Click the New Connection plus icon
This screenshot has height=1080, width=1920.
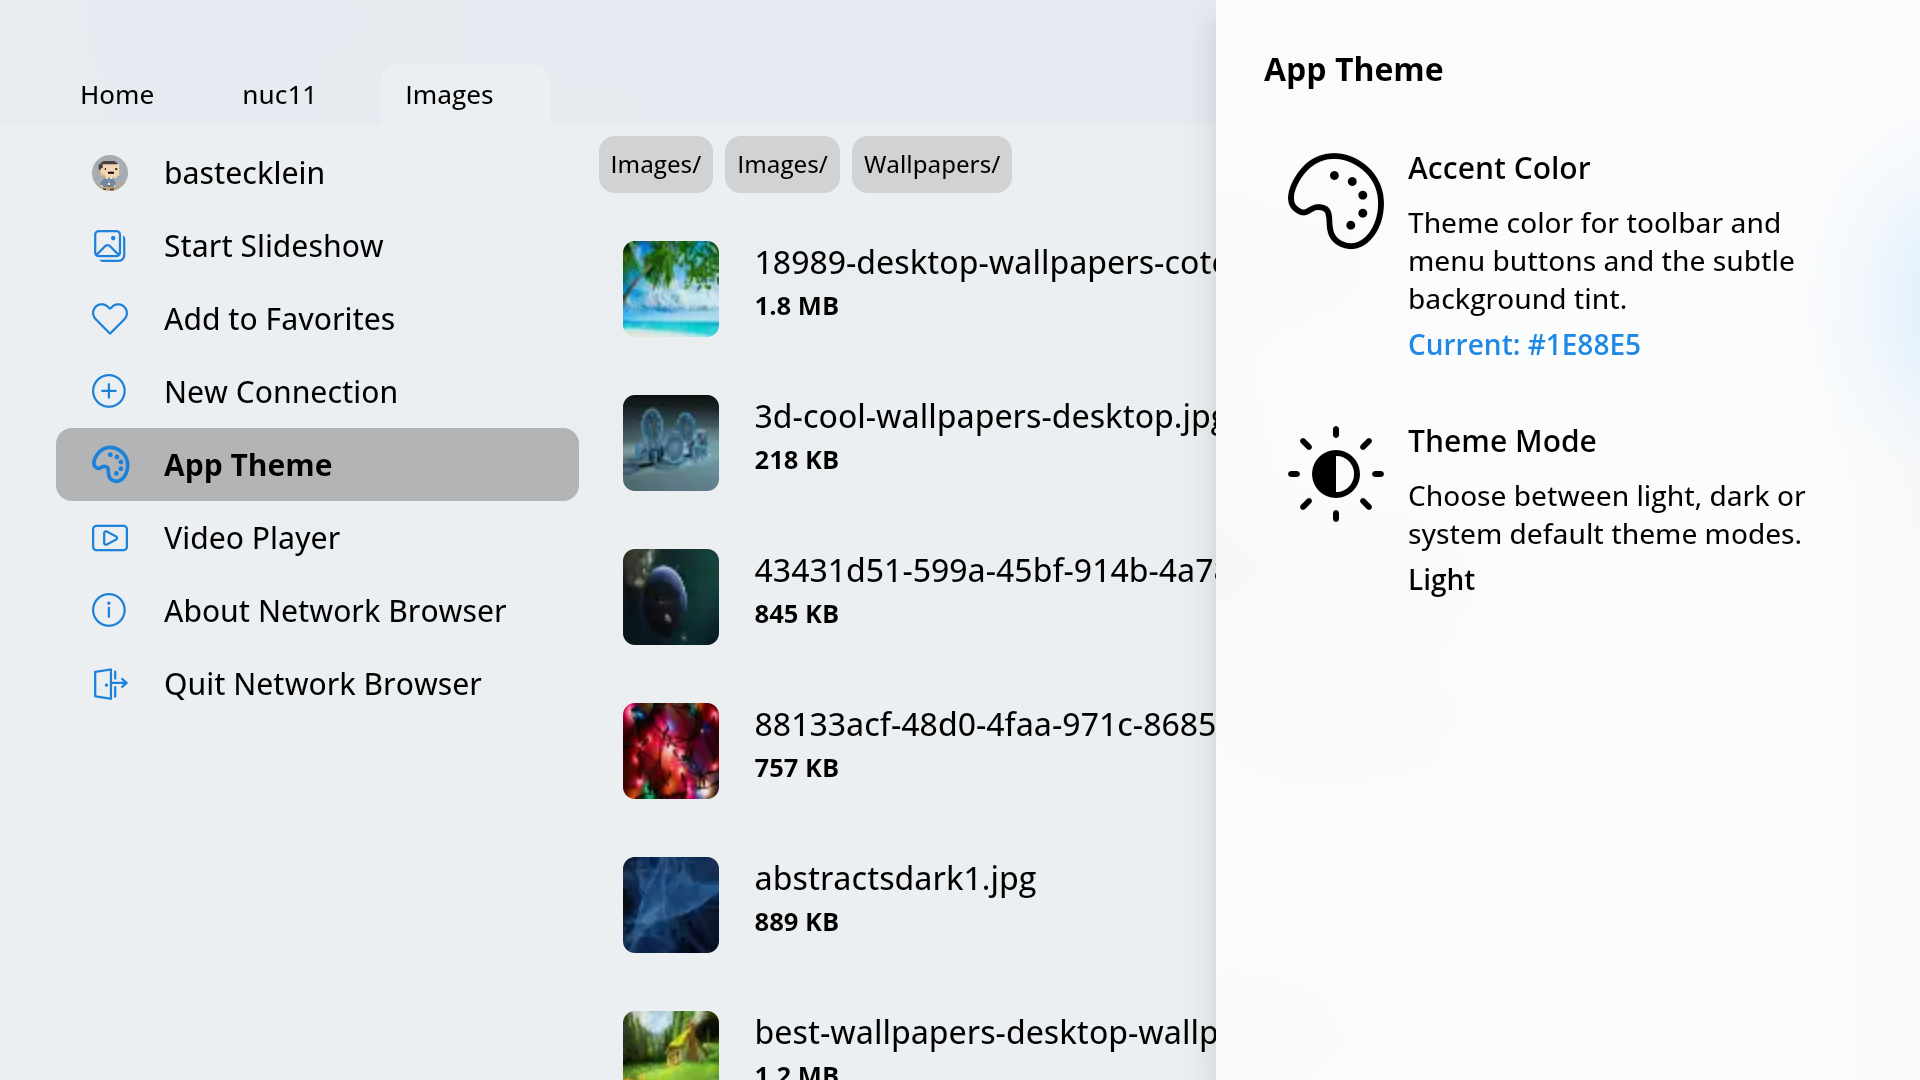[x=109, y=391]
